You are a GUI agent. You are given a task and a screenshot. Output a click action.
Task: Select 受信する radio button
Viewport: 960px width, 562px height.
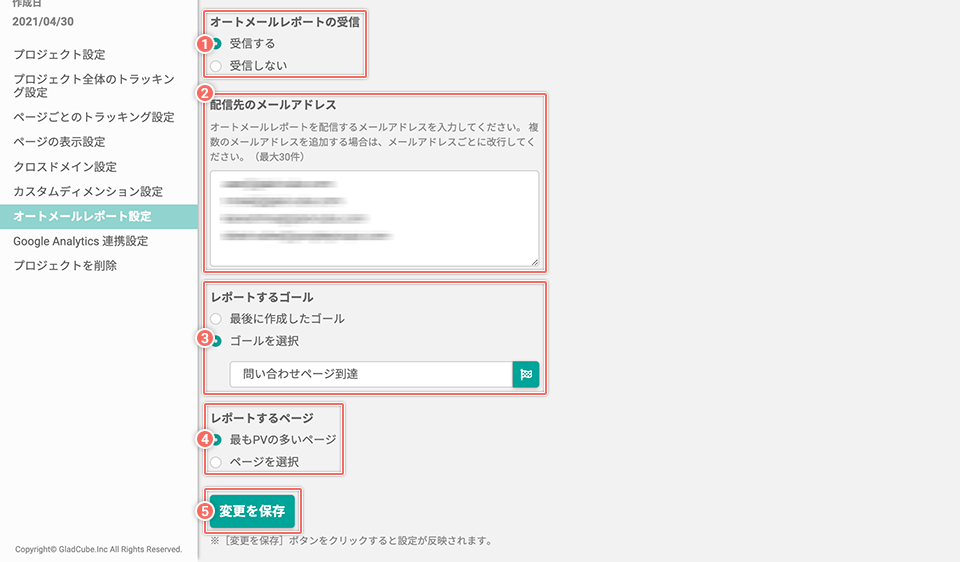[x=216, y=43]
